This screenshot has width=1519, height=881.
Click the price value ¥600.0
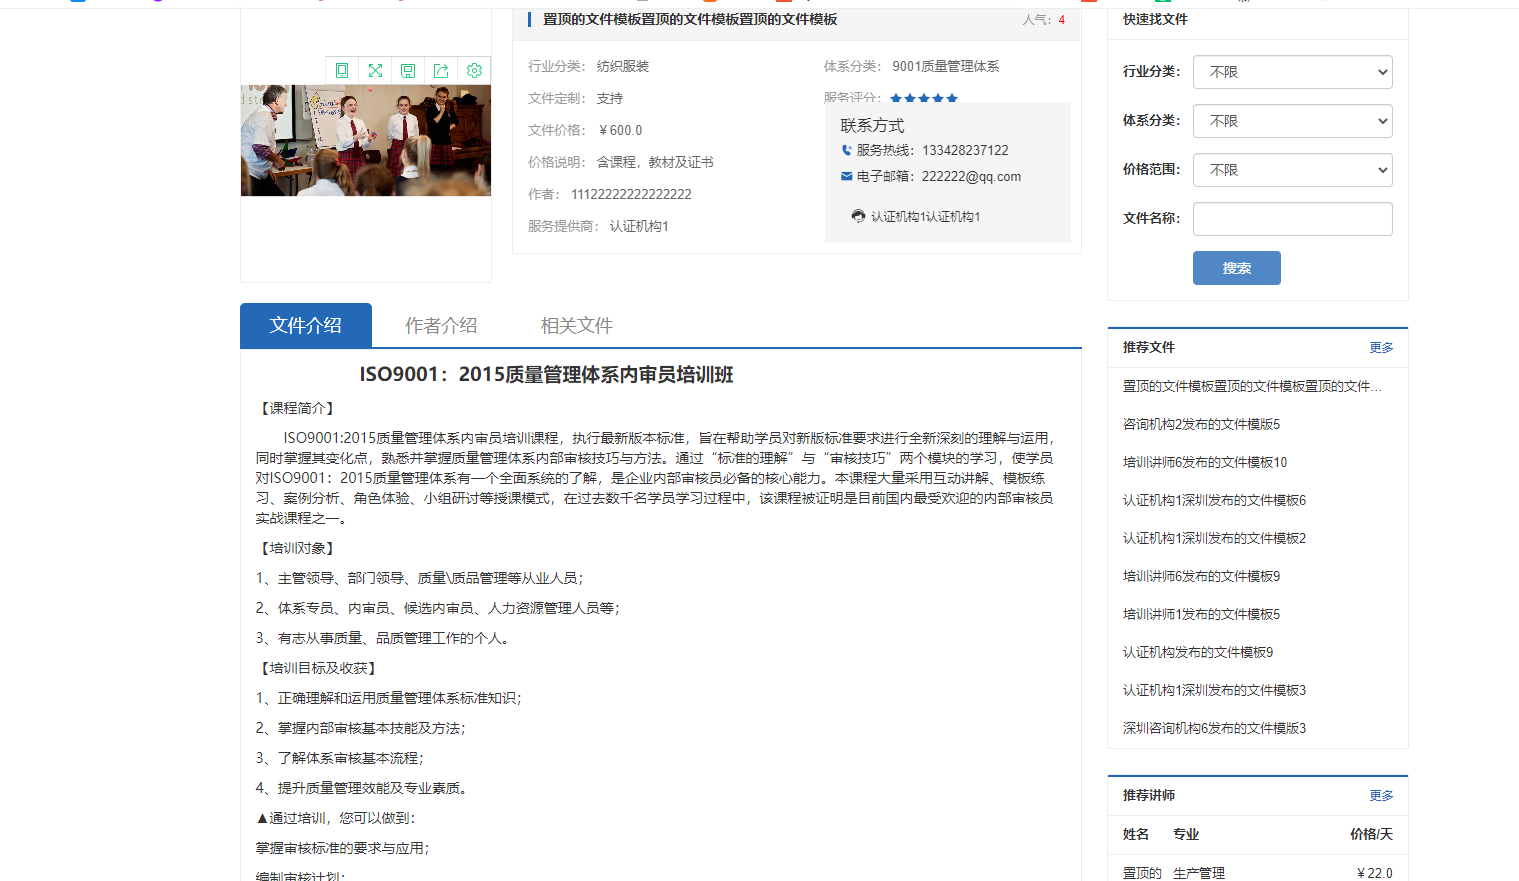pos(620,130)
